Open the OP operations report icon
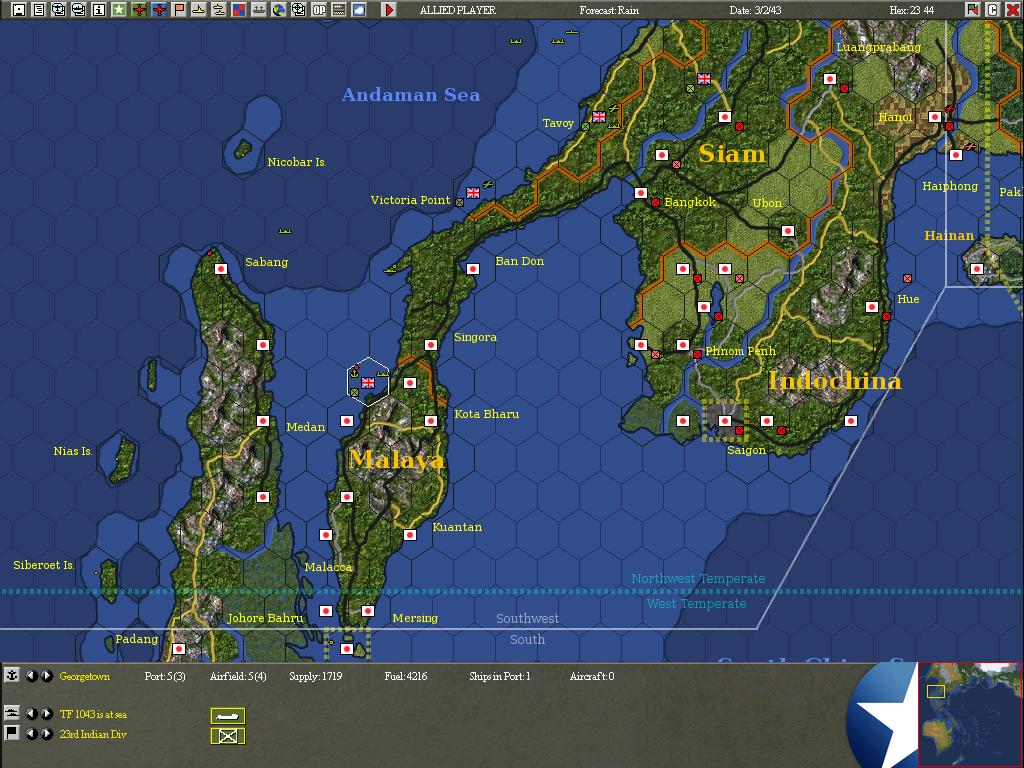Viewport: 1024px width, 768px height. (319, 10)
